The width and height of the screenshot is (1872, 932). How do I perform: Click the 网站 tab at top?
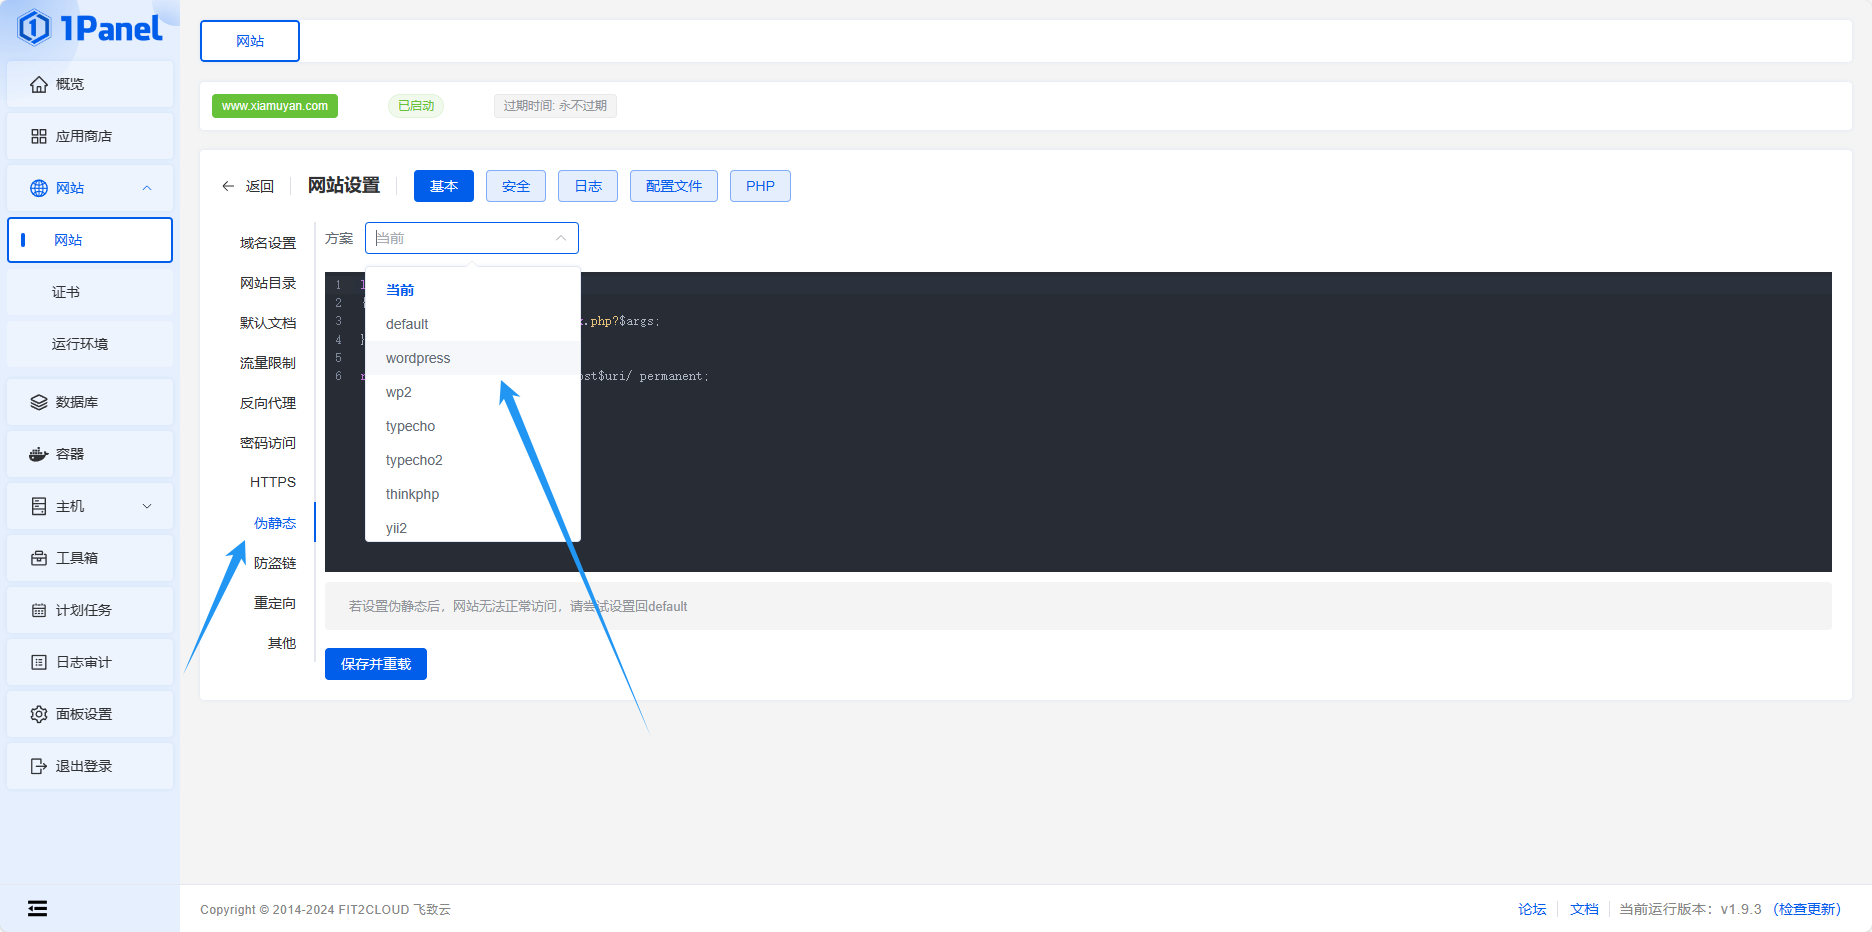[250, 41]
